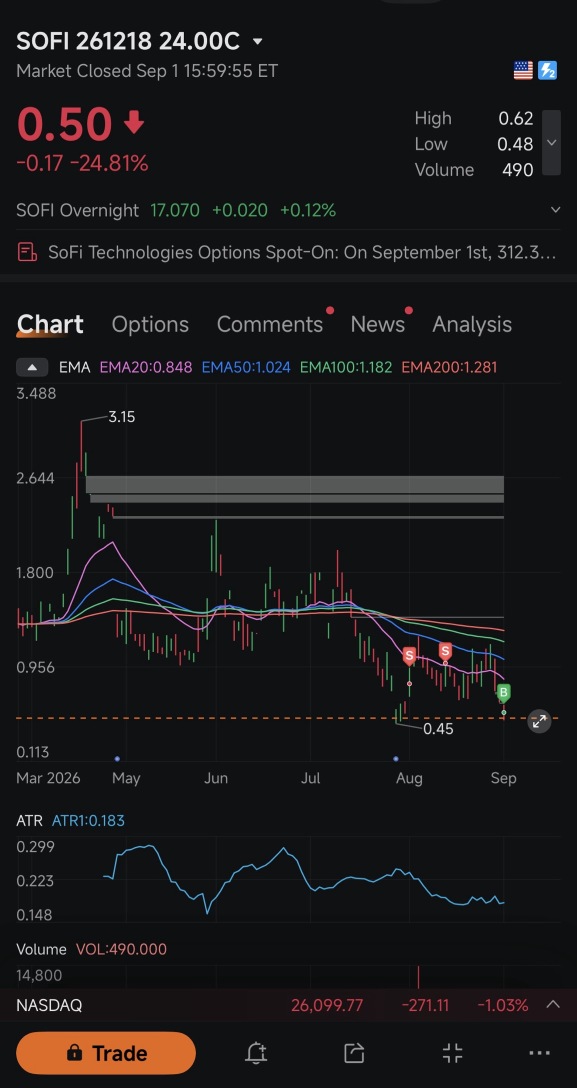Image resolution: width=577 pixels, height=1088 pixels.
Task: Tap the 3.15 high price label
Action: pos(121,417)
